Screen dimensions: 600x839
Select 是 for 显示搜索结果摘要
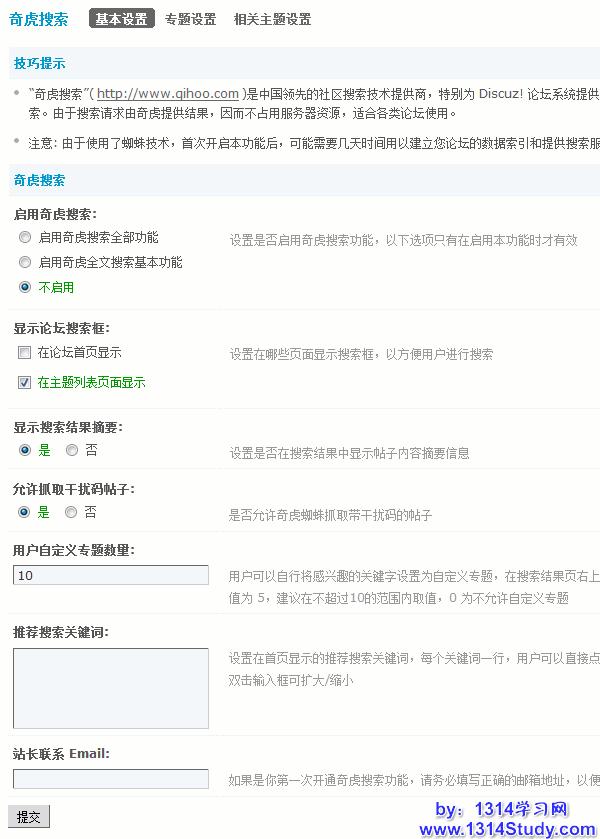[x=25, y=451]
